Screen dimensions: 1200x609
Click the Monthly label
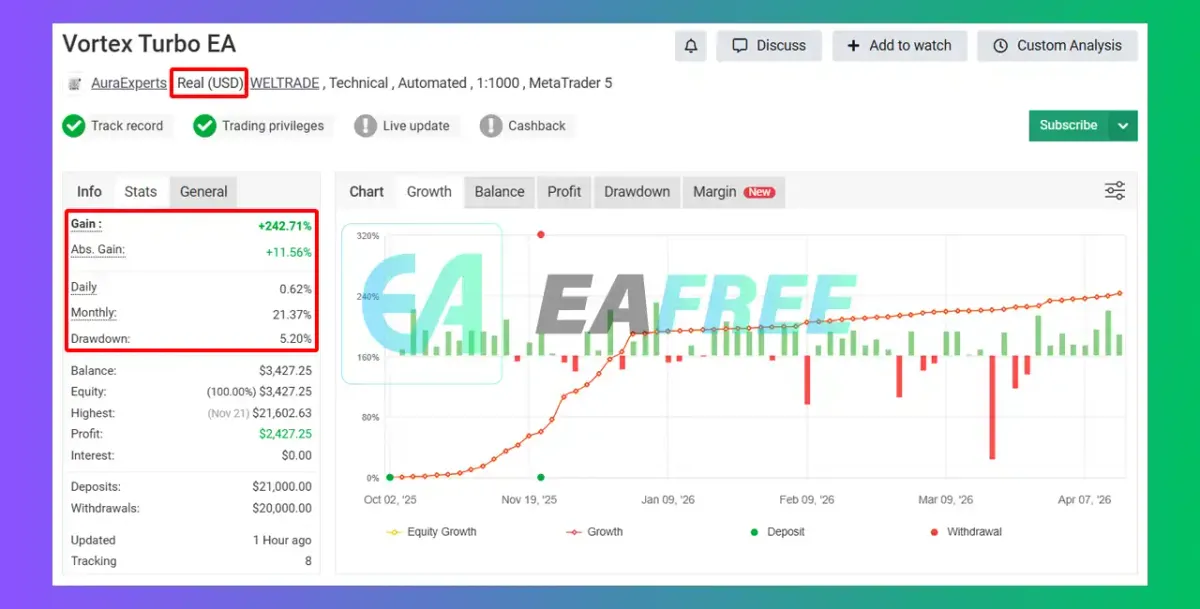[93, 313]
